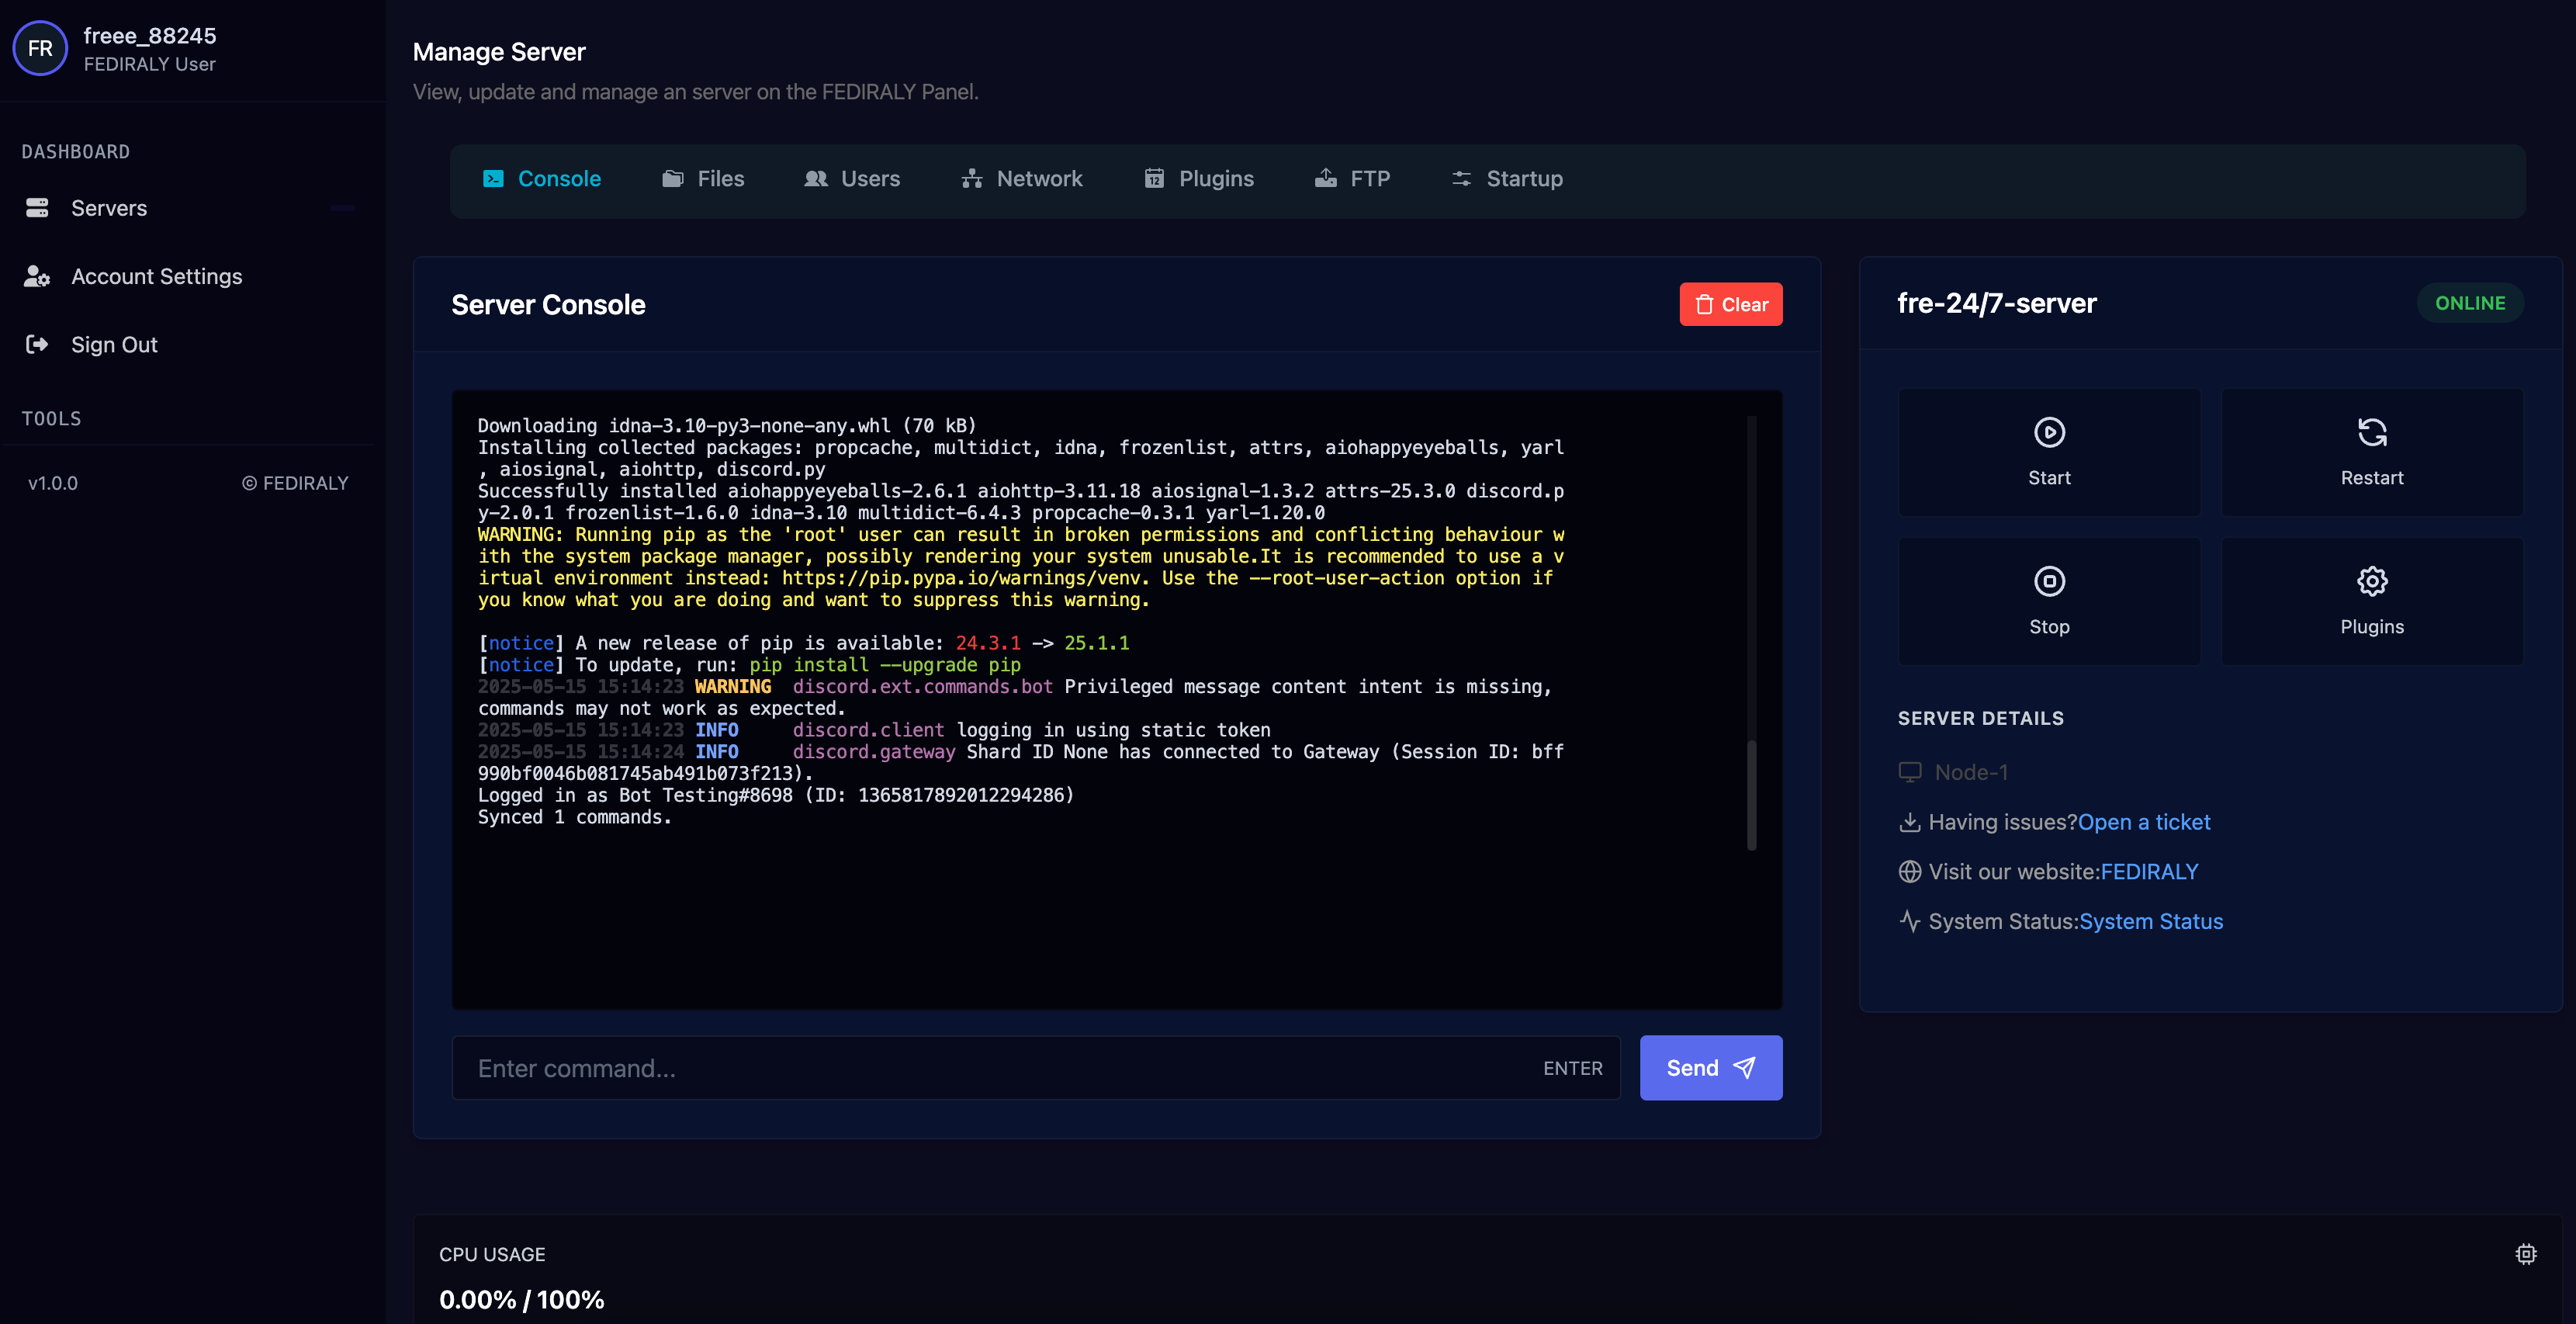Click the Files folder icon

tap(673, 179)
